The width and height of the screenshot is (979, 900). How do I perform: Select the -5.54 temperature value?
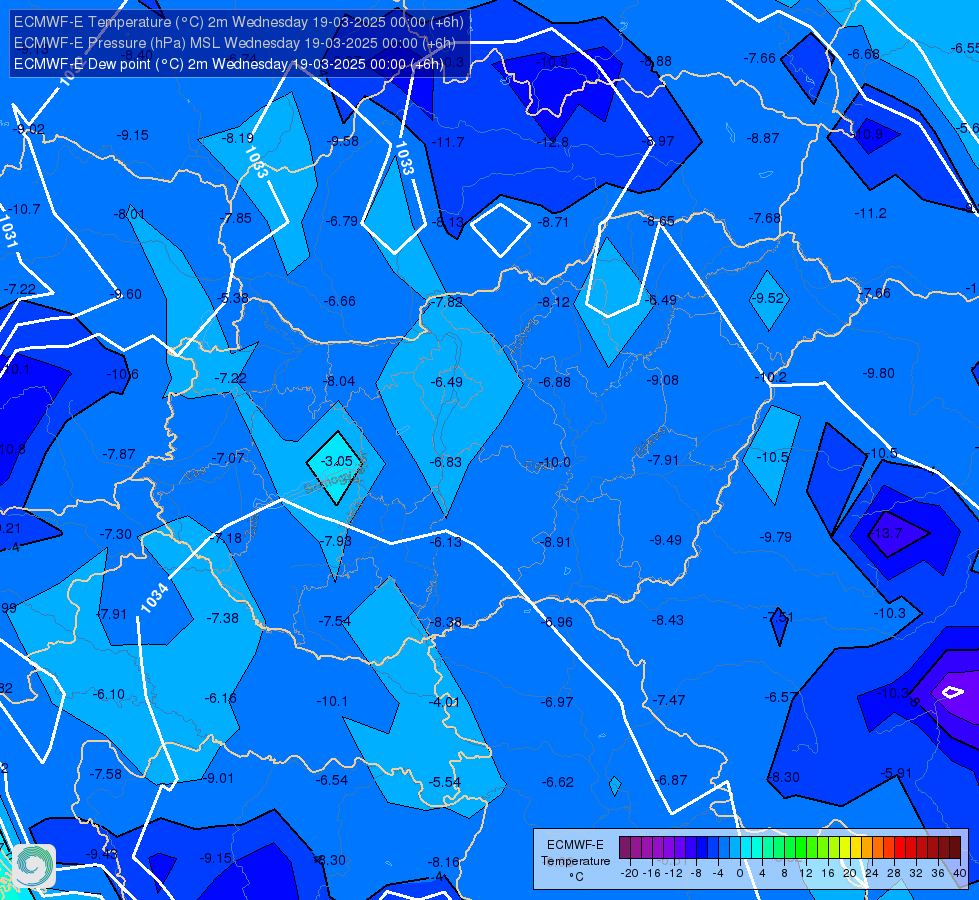tap(445, 782)
